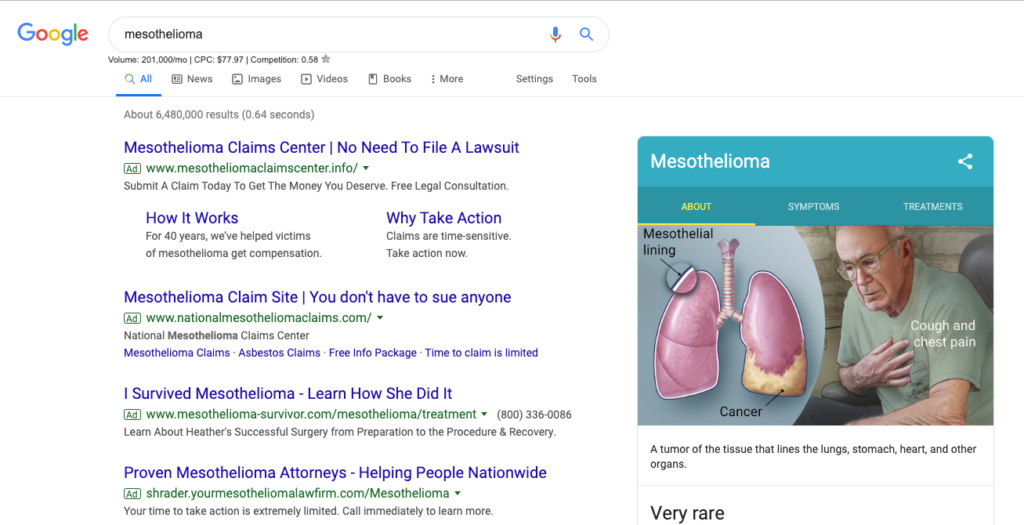
Task: Open Mesothelioma Claims Center ad headline
Action: [x=321, y=148]
